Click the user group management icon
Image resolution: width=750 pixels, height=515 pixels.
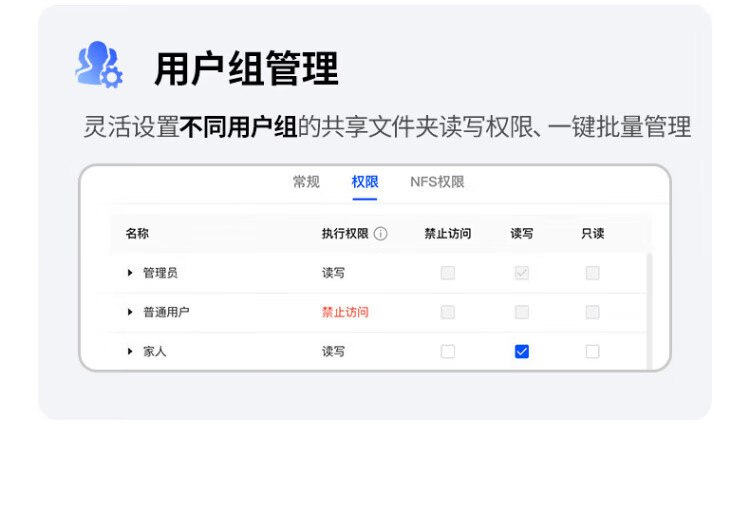(x=99, y=65)
